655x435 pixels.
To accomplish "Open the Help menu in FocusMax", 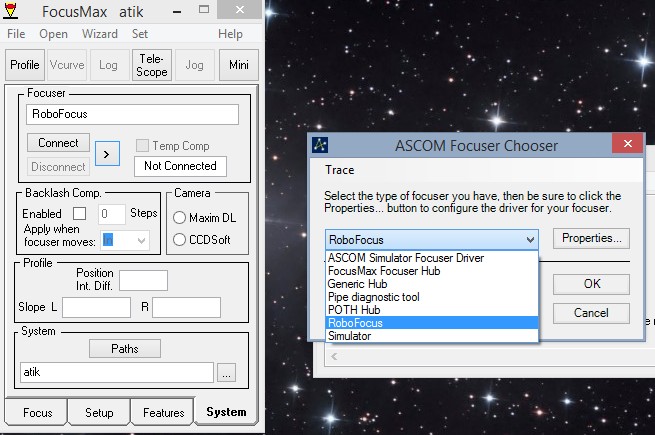I will point(230,34).
